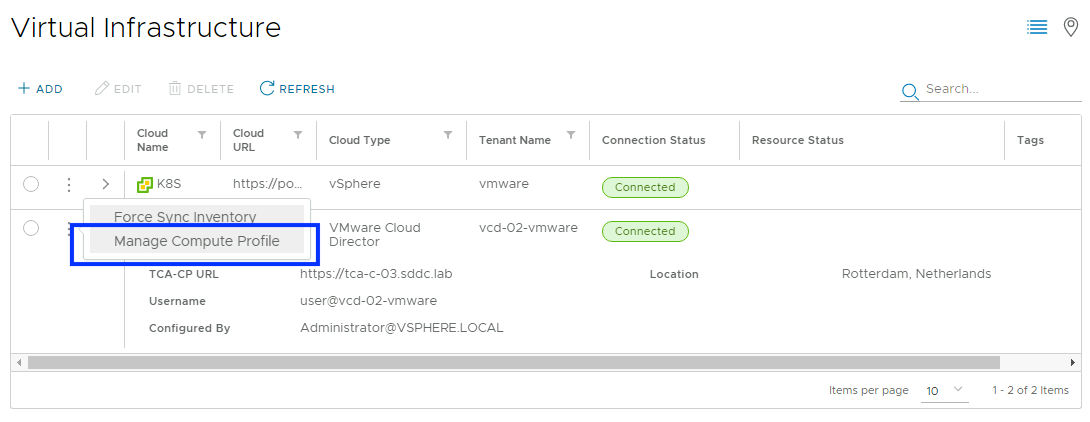
Task: Open the K8S row actions menu
Action: [x=68, y=185]
